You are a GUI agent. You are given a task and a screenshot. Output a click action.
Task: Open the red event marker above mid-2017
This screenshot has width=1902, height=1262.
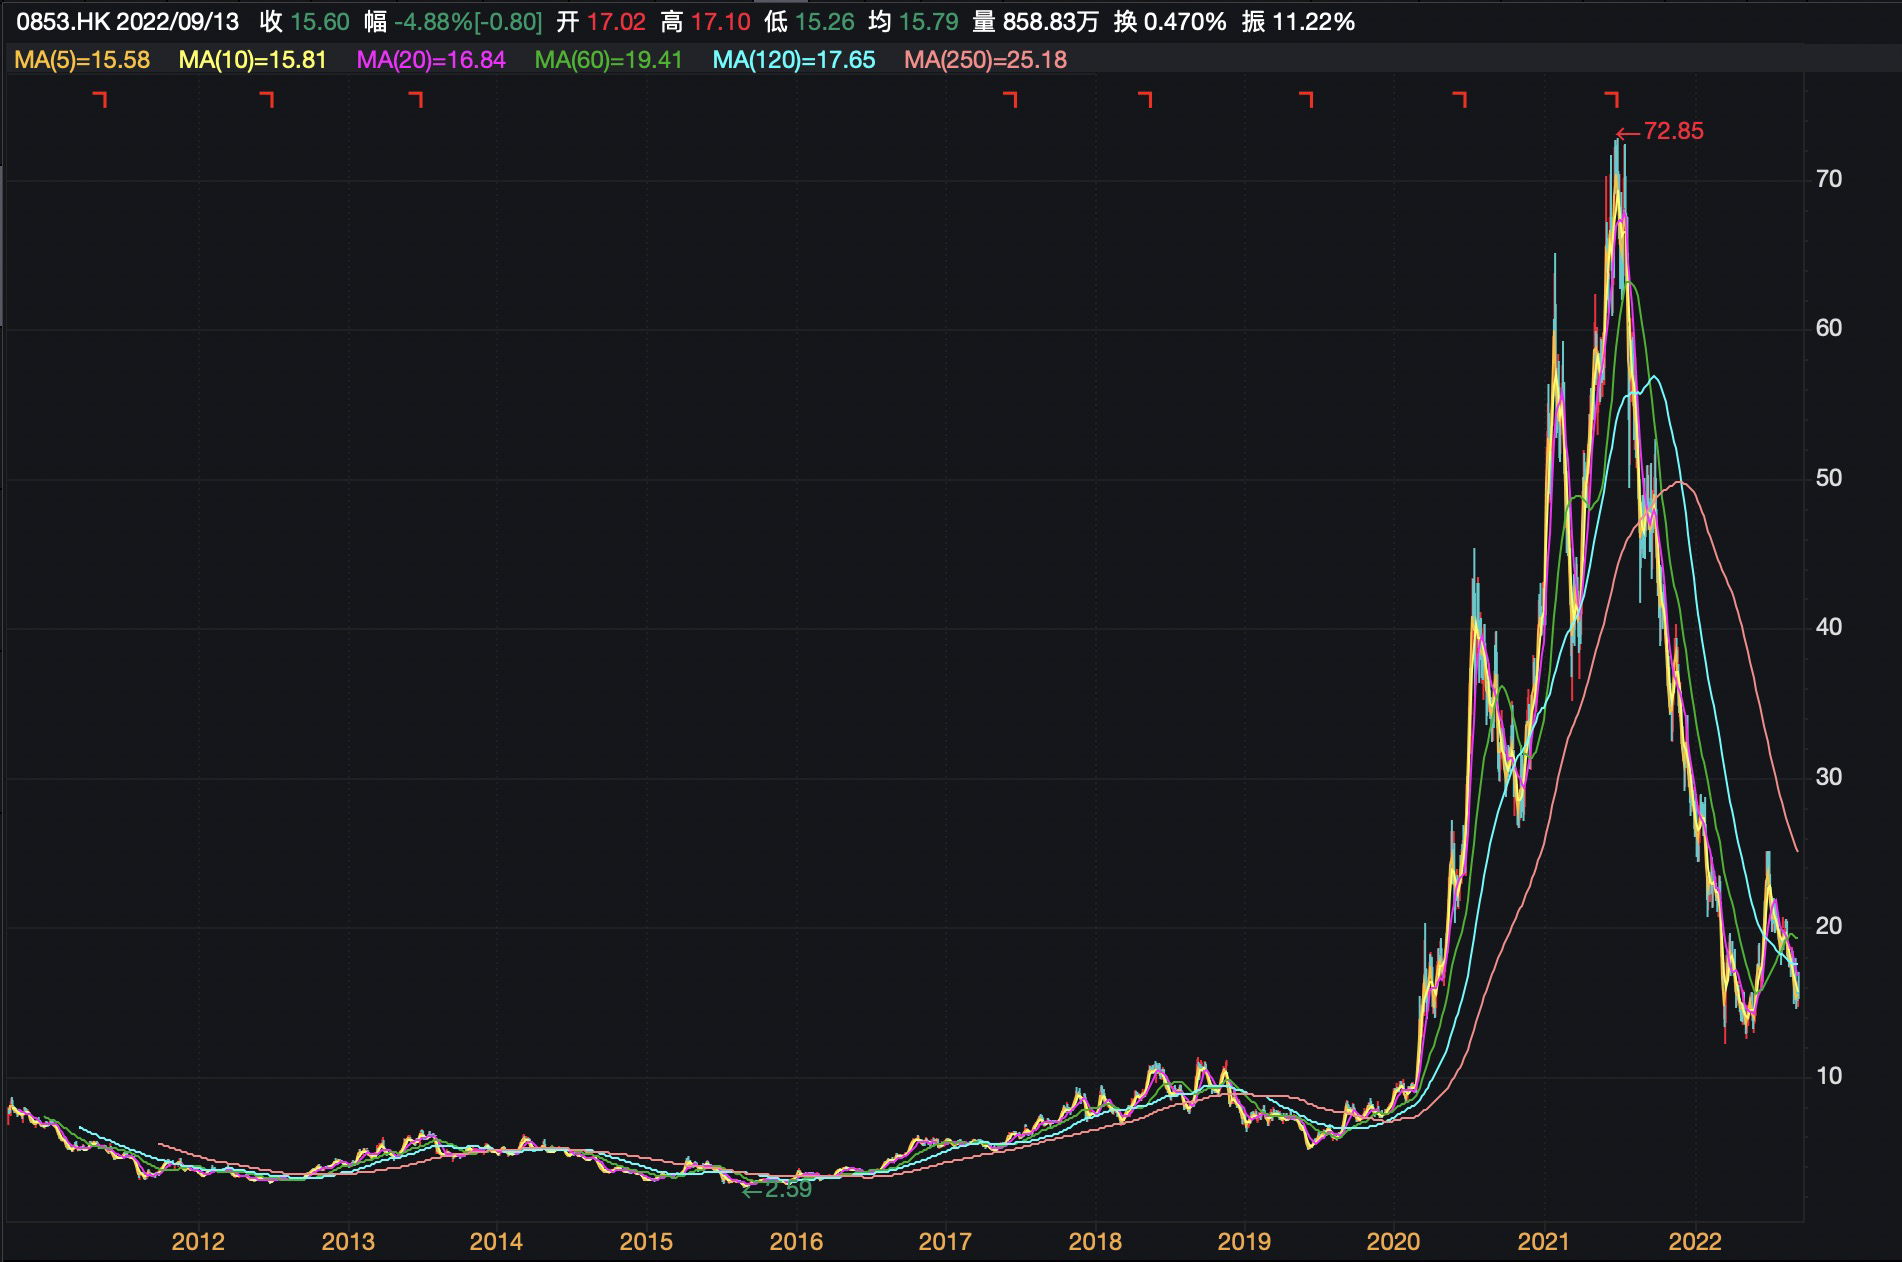1011,99
